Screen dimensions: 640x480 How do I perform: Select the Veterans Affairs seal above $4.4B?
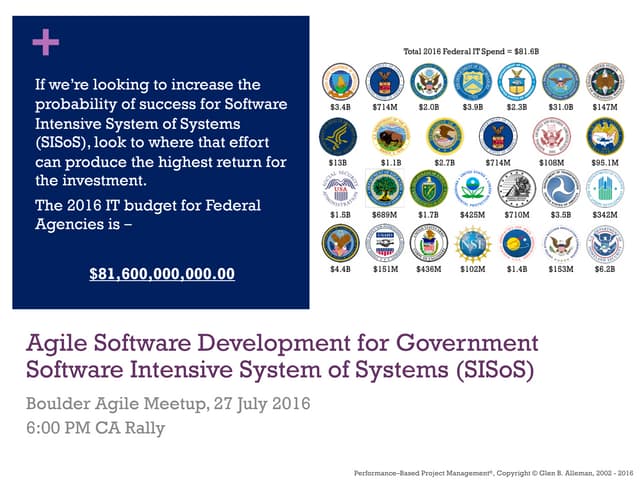[340, 244]
